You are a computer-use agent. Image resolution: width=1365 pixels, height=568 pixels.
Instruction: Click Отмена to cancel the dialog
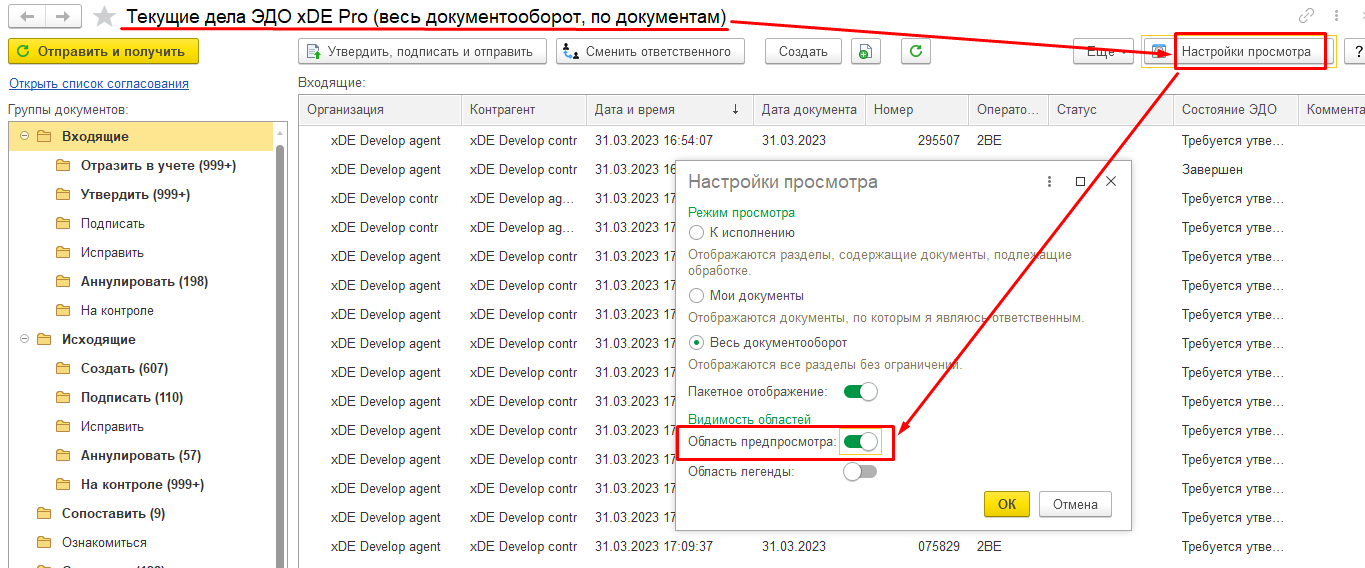pyautogui.click(x=1075, y=504)
